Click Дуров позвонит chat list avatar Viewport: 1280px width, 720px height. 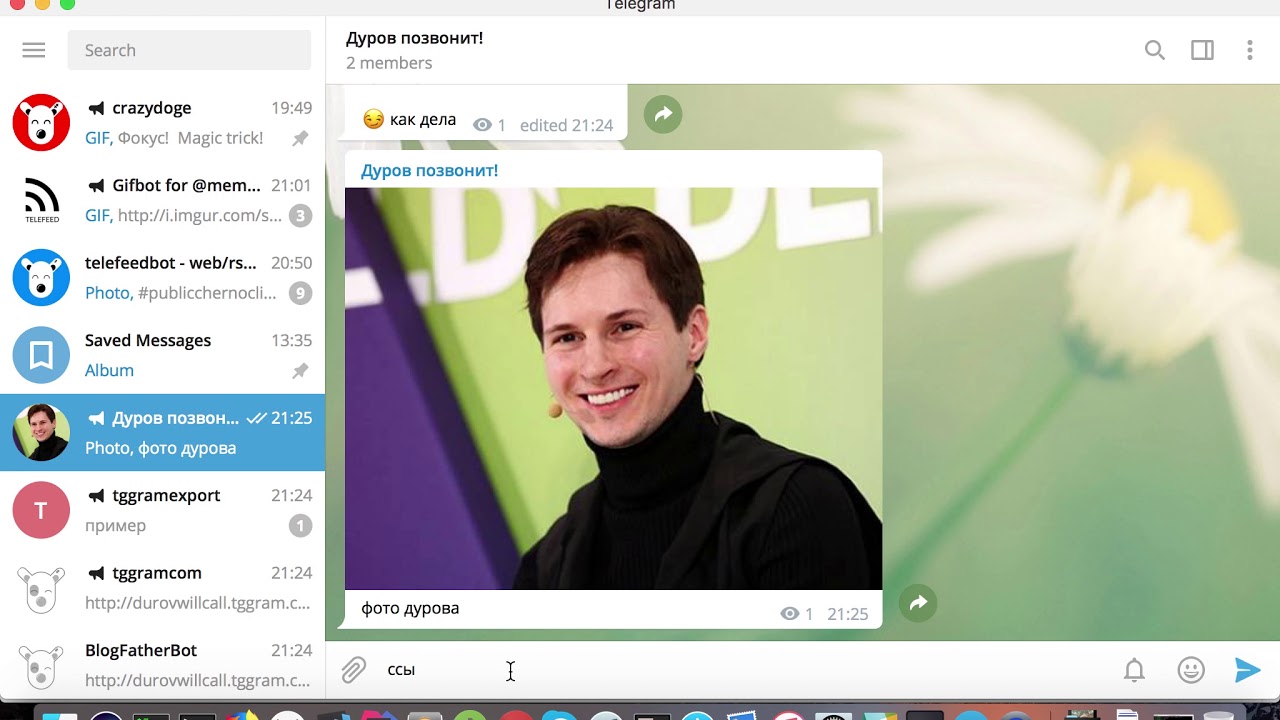pos(41,432)
